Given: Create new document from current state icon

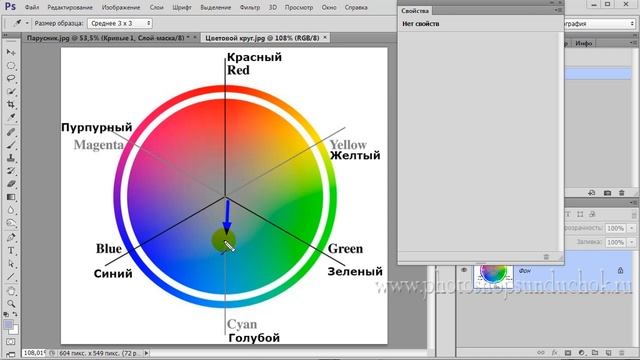Looking at the screenshot, I should click(x=592, y=193).
